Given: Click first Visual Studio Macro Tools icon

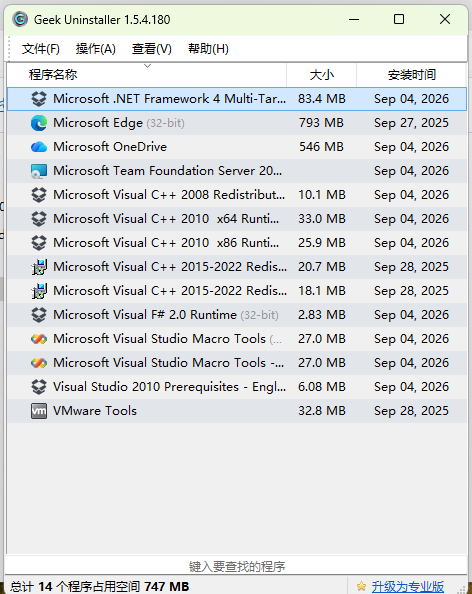Looking at the screenshot, I should click(x=39, y=339).
